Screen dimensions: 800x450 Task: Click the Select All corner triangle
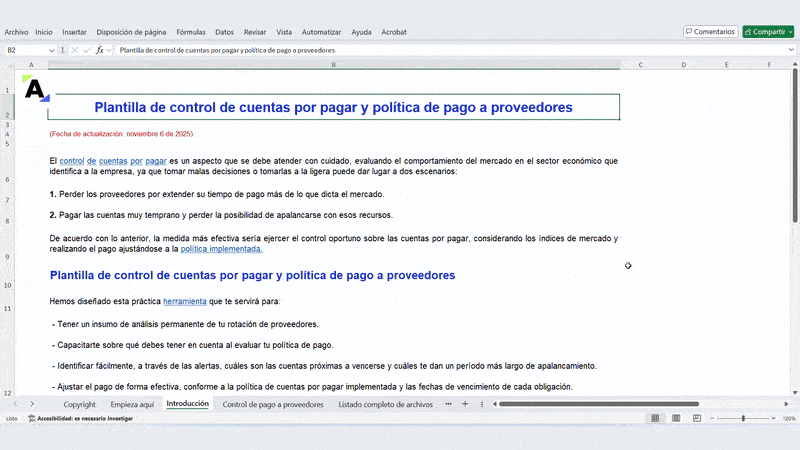tap(10, 65)
